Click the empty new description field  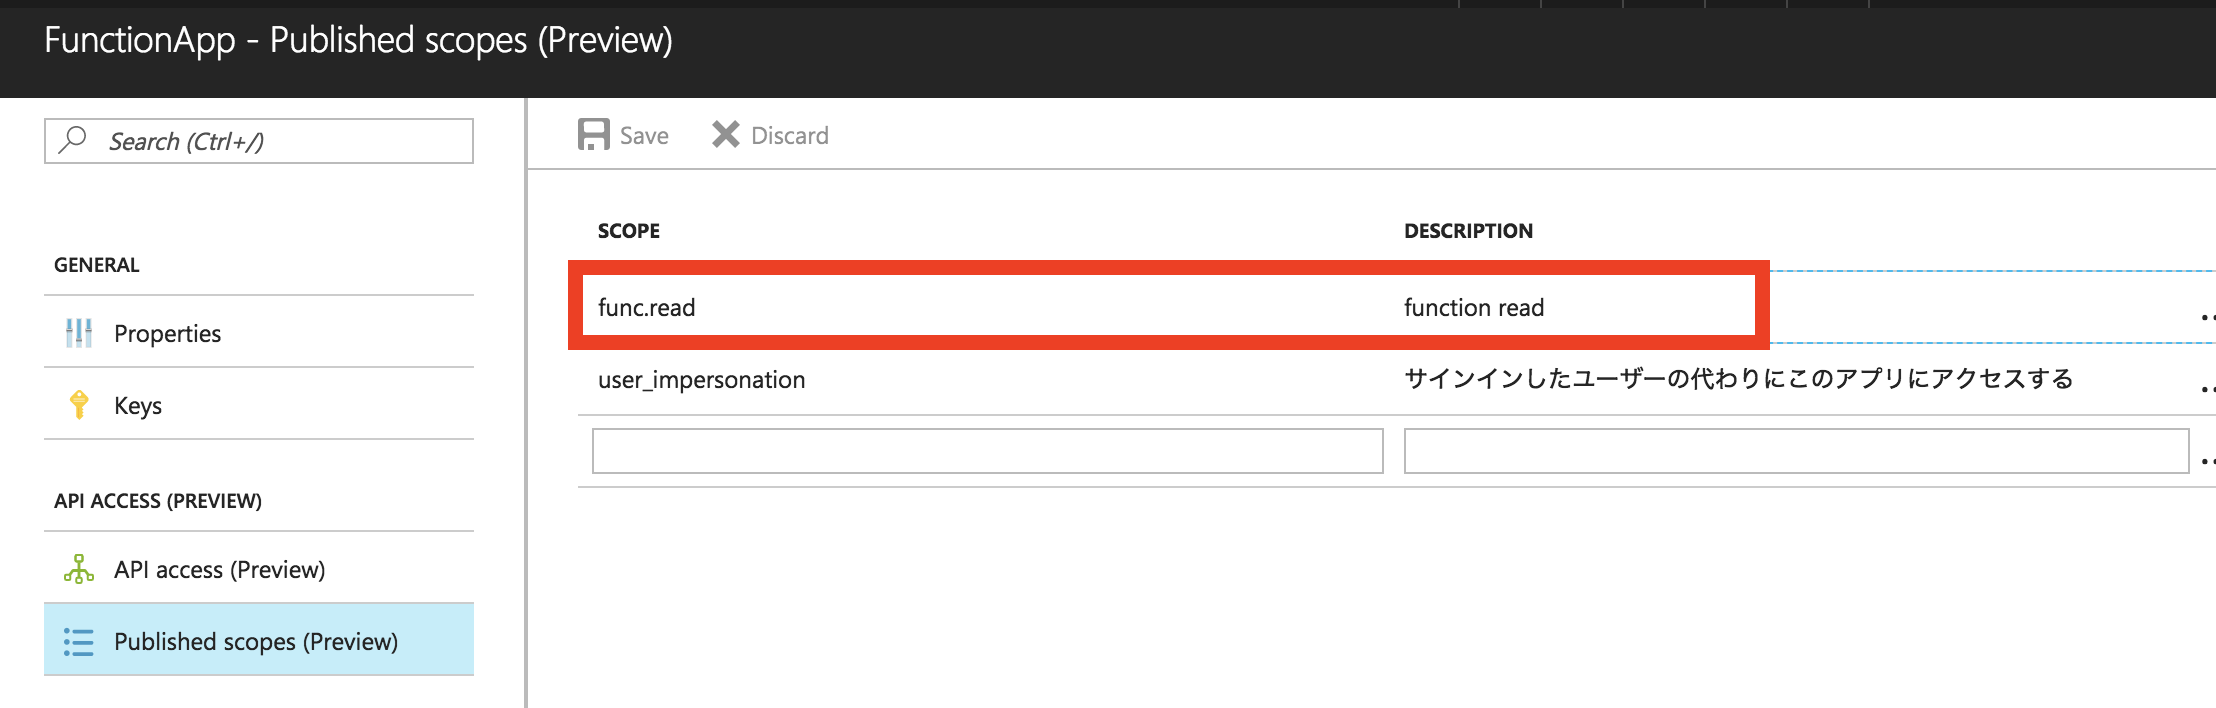1796,451
